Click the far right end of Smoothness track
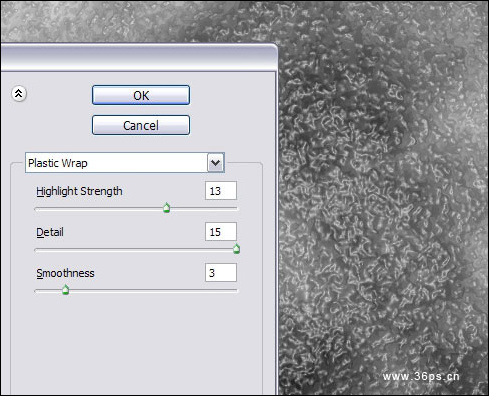The height and width of the screenshot is (396, 489). click(236, 291)
